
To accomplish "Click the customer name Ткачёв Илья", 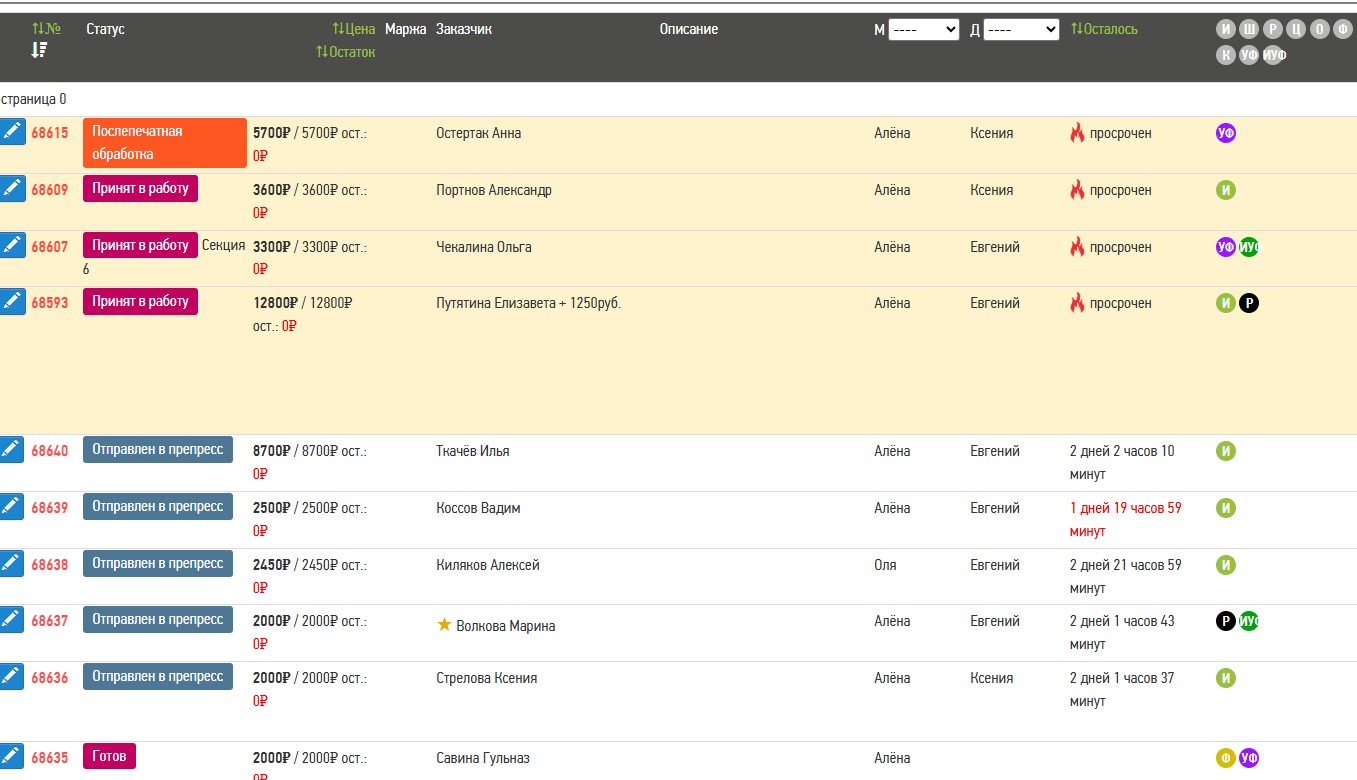I will click(x=473, y=451).
